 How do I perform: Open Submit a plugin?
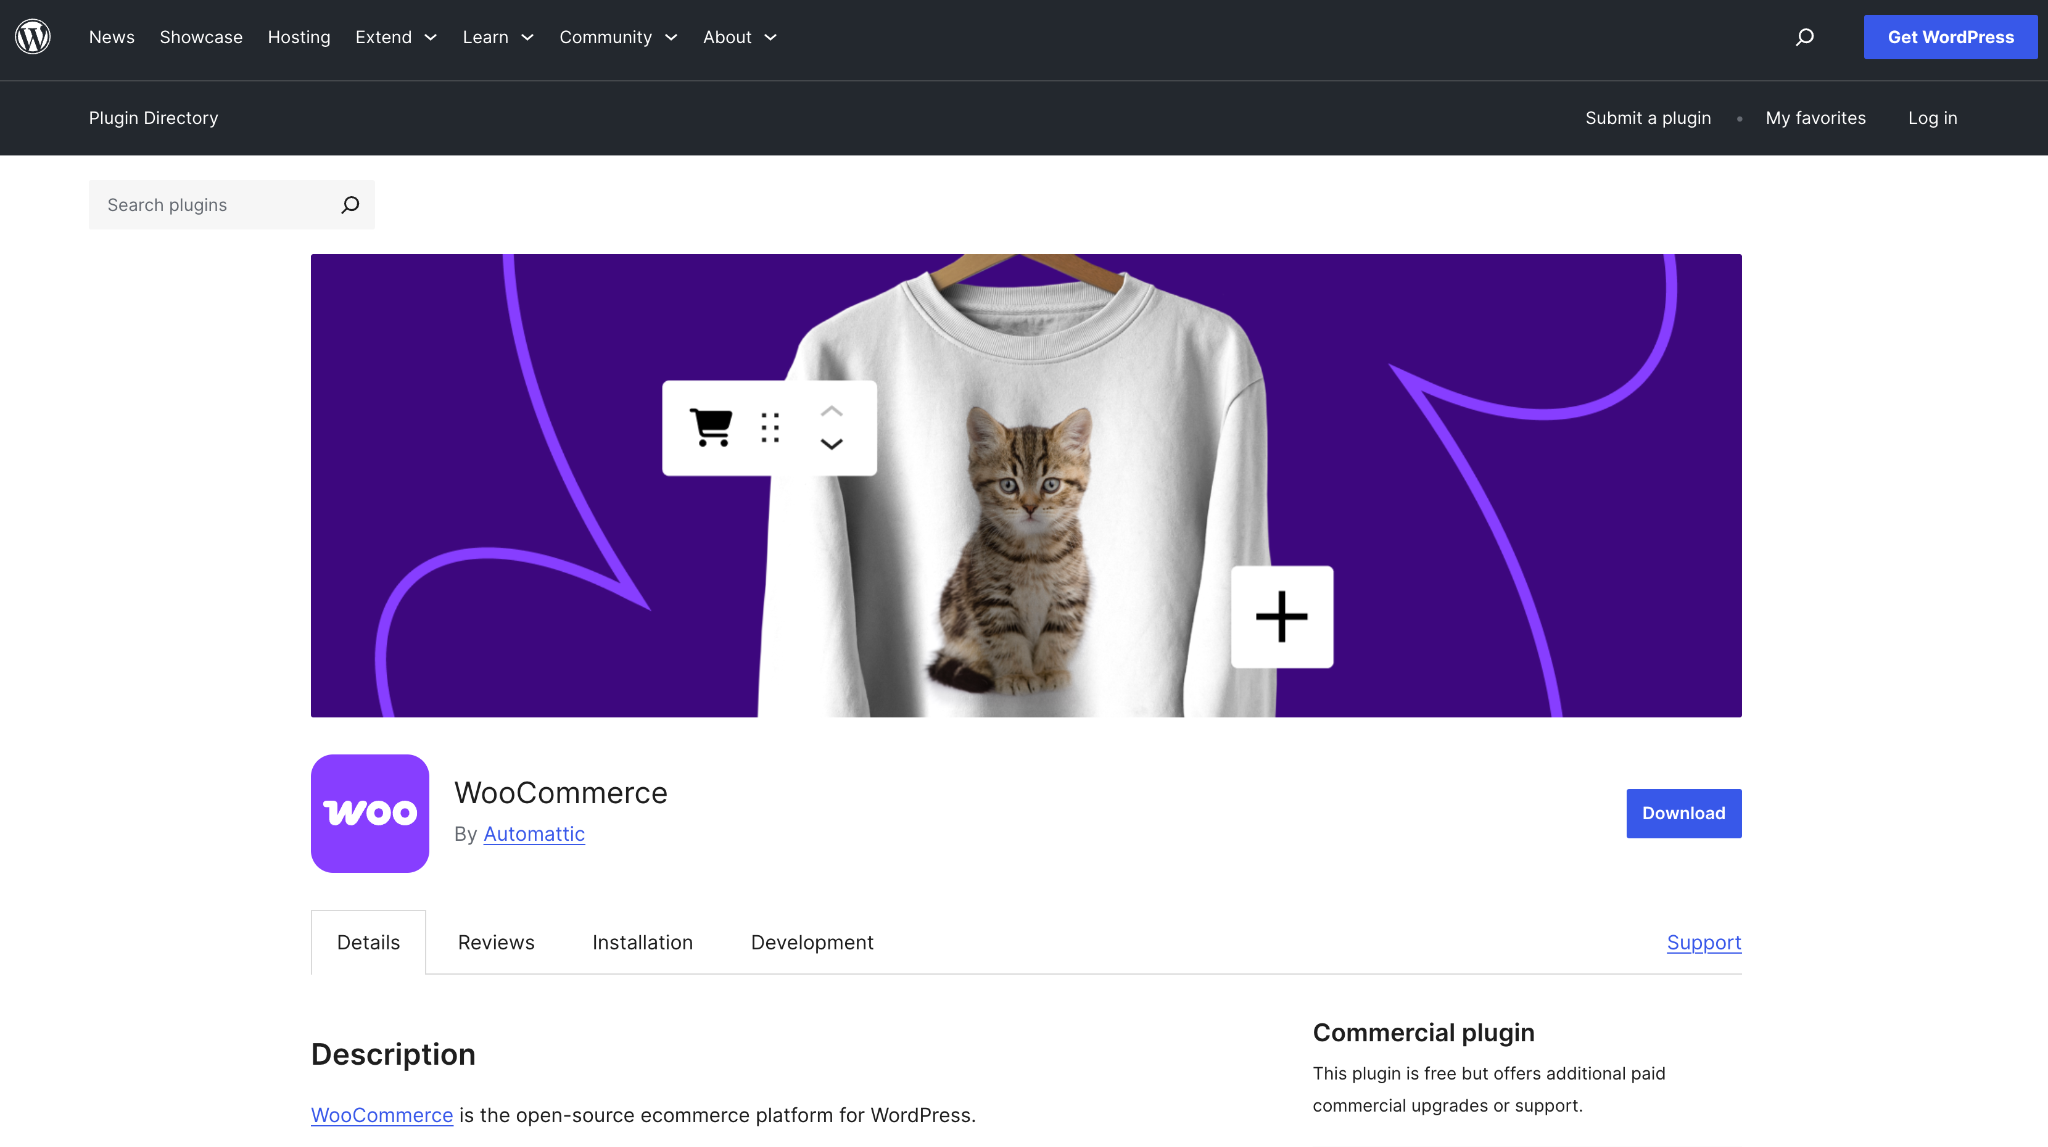pyautogui.click(x=1647, y=117)
